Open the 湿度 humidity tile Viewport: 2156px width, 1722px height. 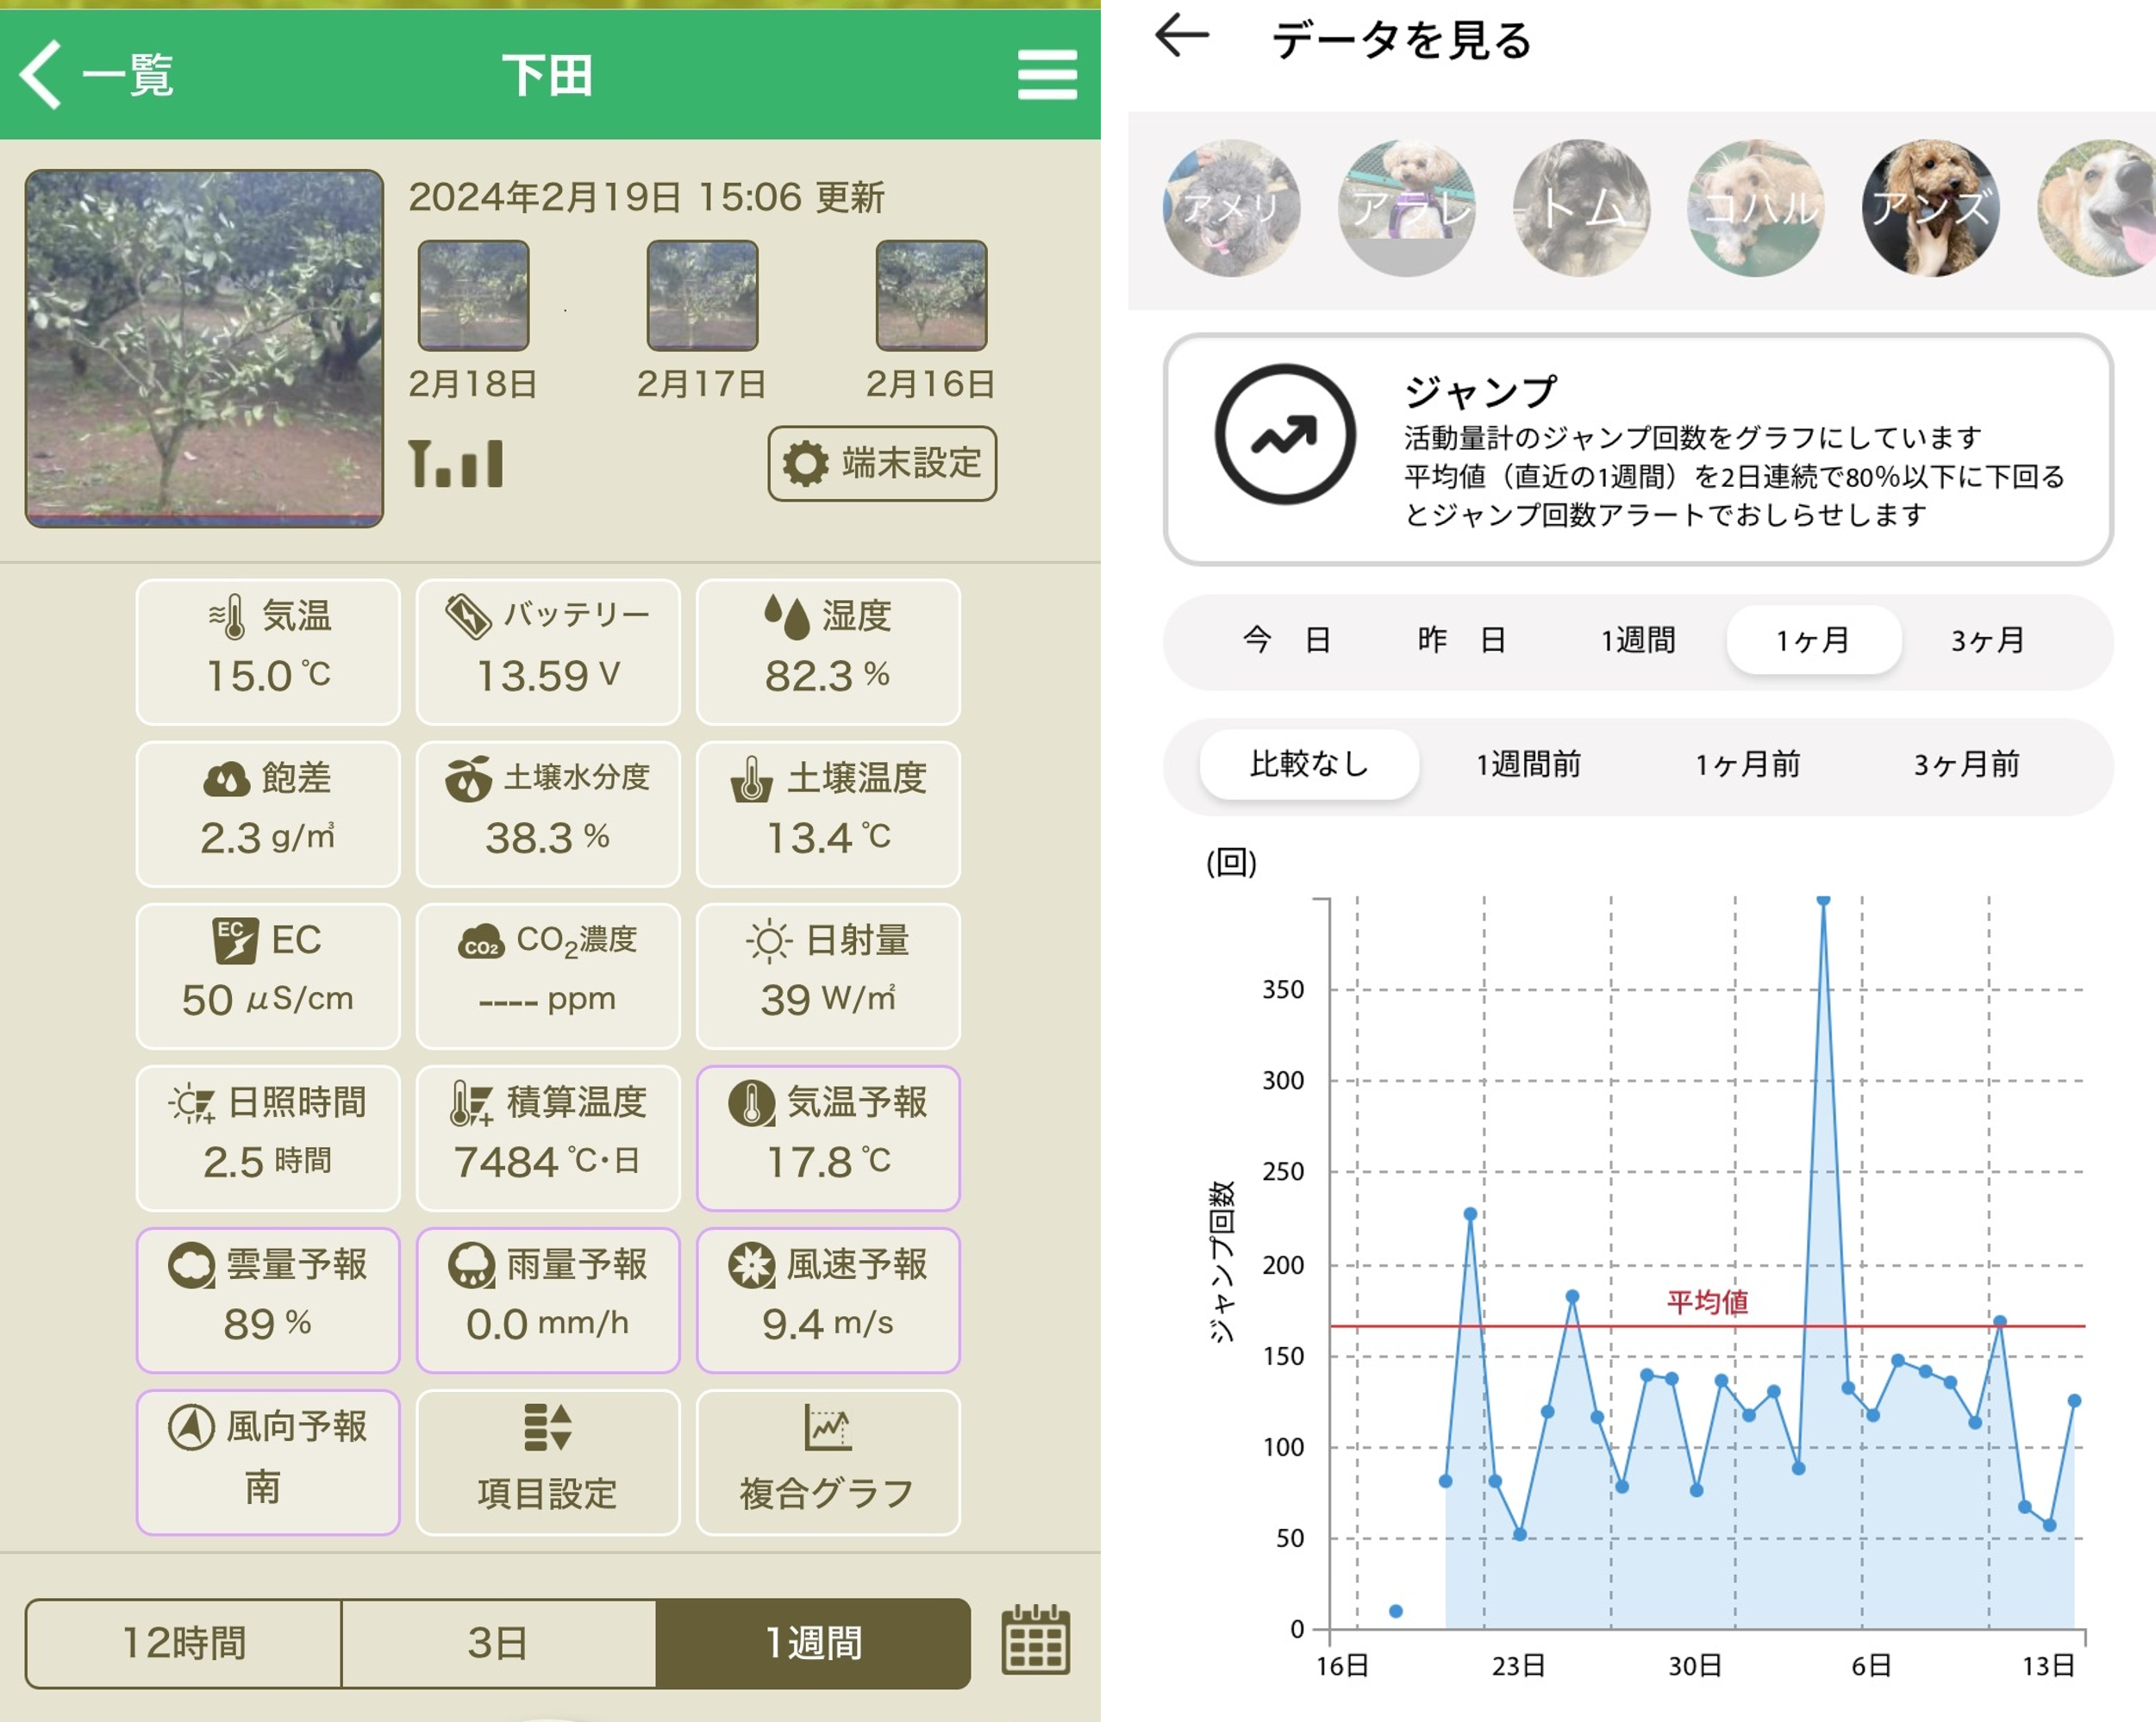828,651
